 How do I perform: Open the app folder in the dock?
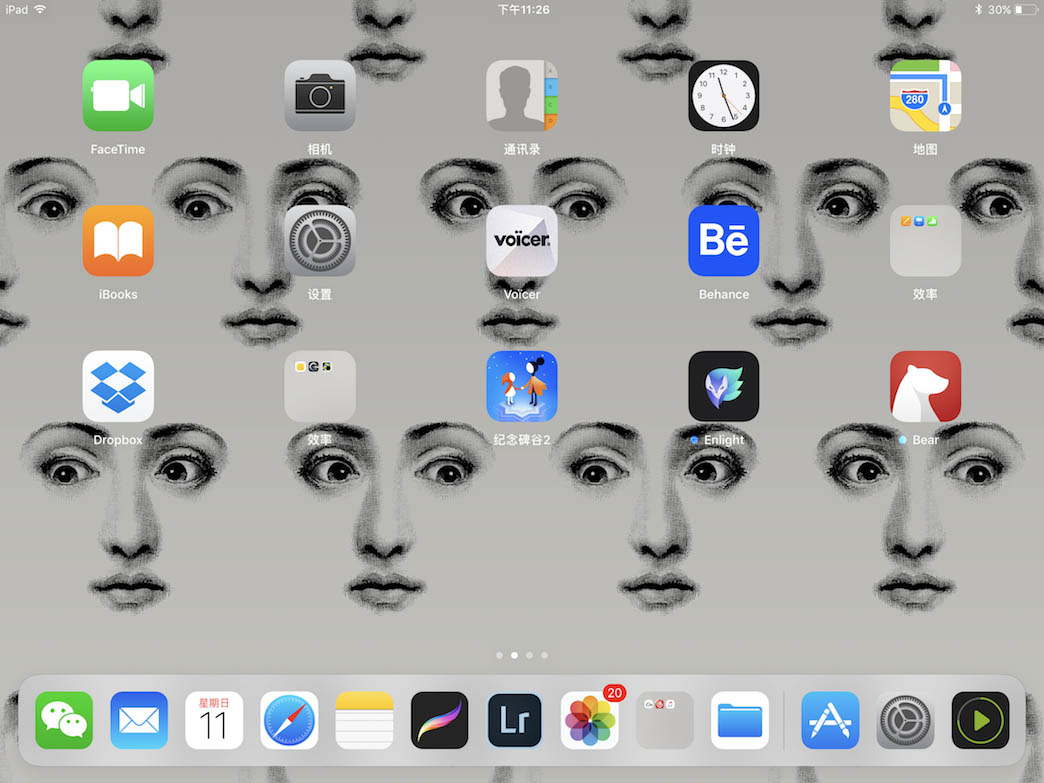[664, 720]
